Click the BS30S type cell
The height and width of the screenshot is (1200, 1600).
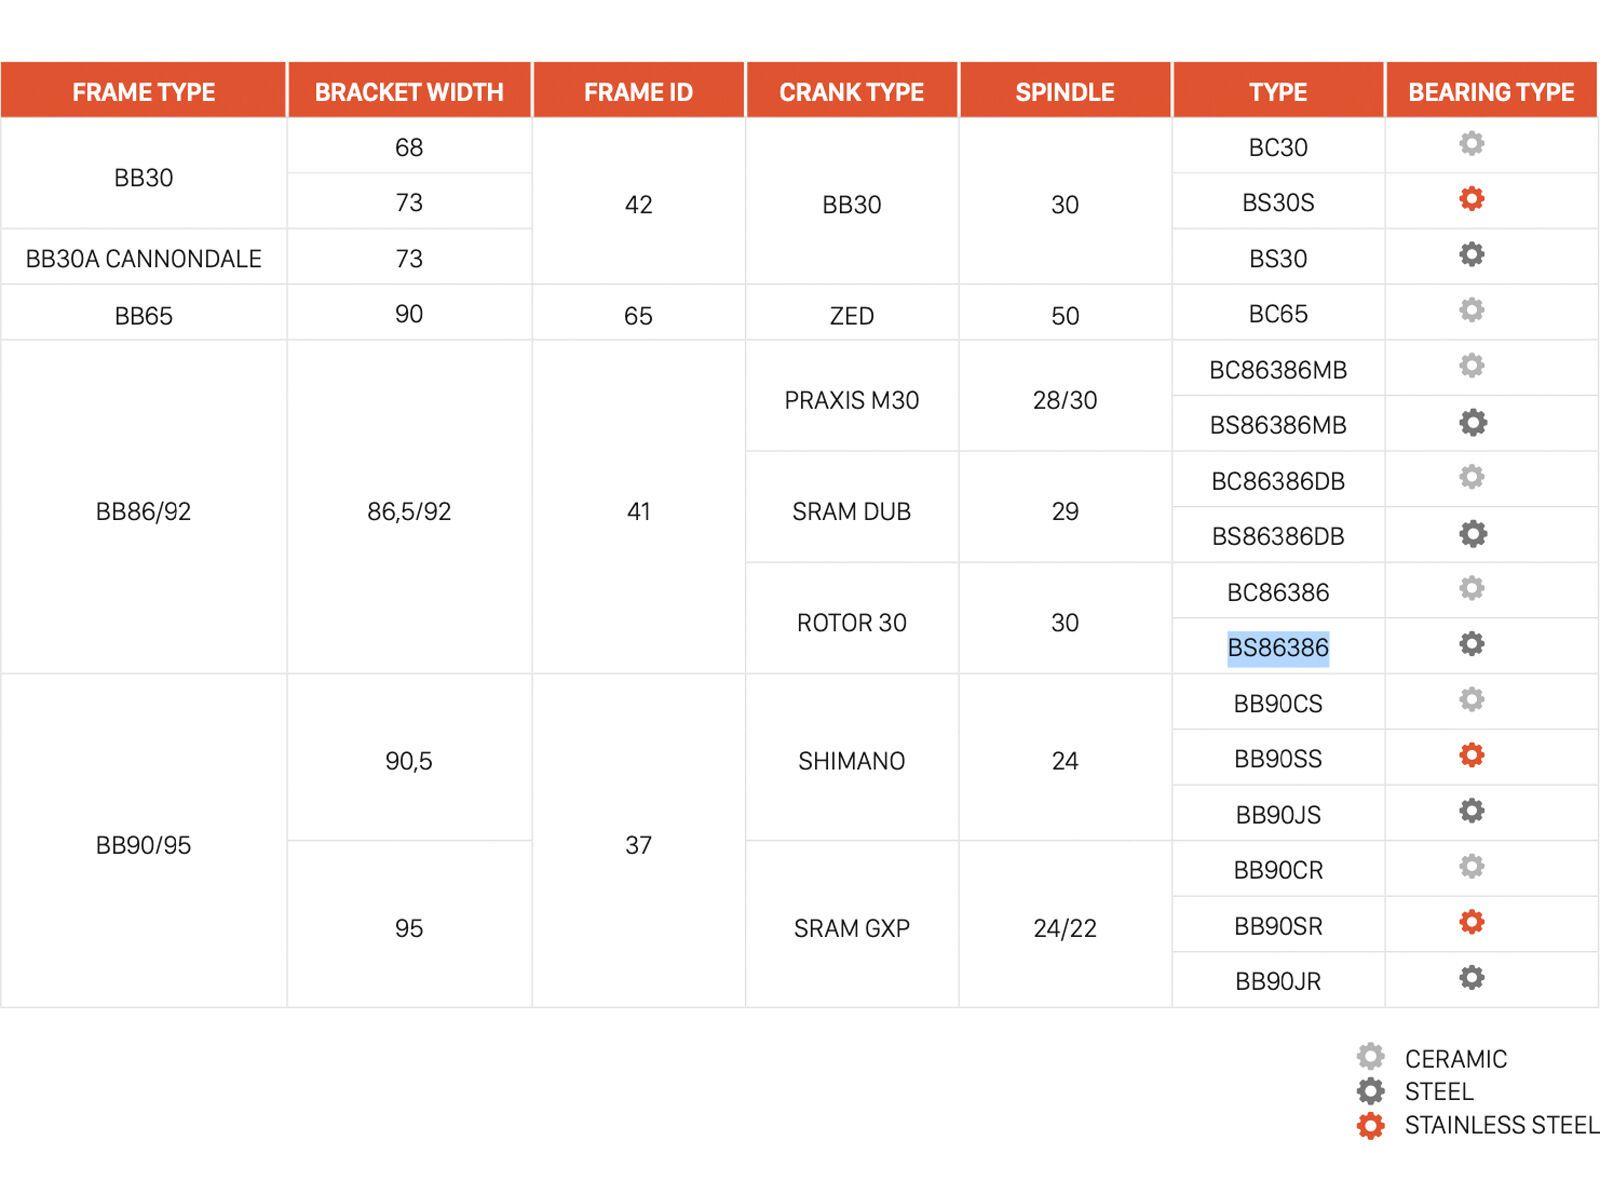1278,202
